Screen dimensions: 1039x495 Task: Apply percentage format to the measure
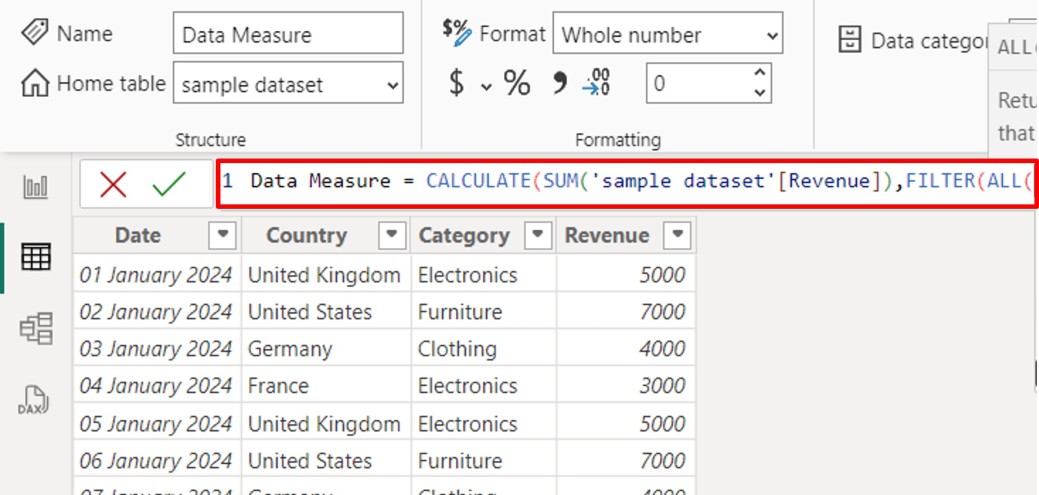(x=517, y=84)
